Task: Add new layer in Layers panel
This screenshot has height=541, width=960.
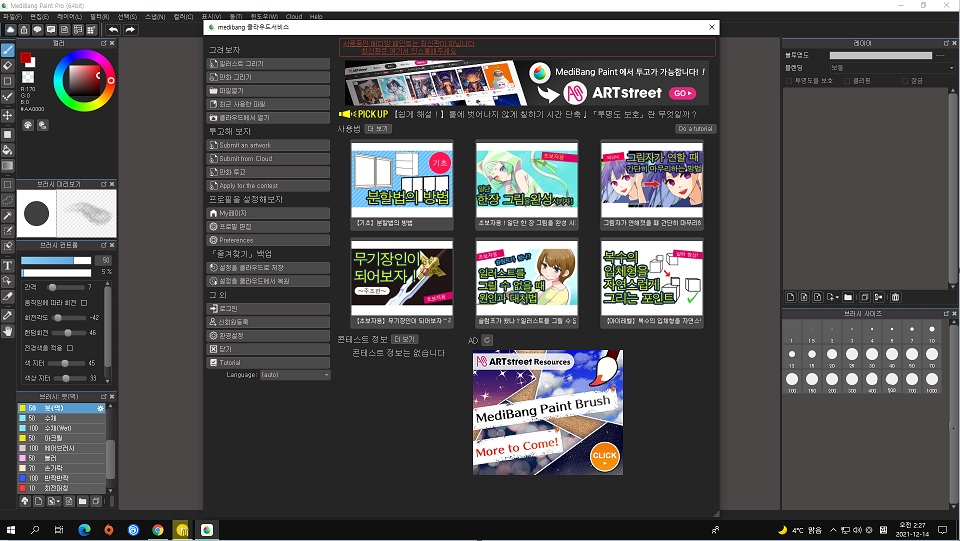Action: click(x=790, y=297)
